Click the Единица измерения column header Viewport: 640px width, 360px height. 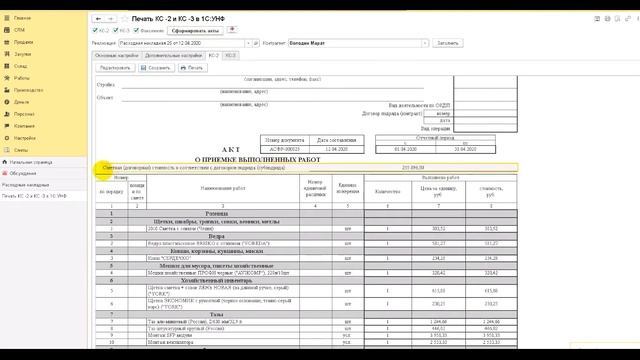point(348,189)
